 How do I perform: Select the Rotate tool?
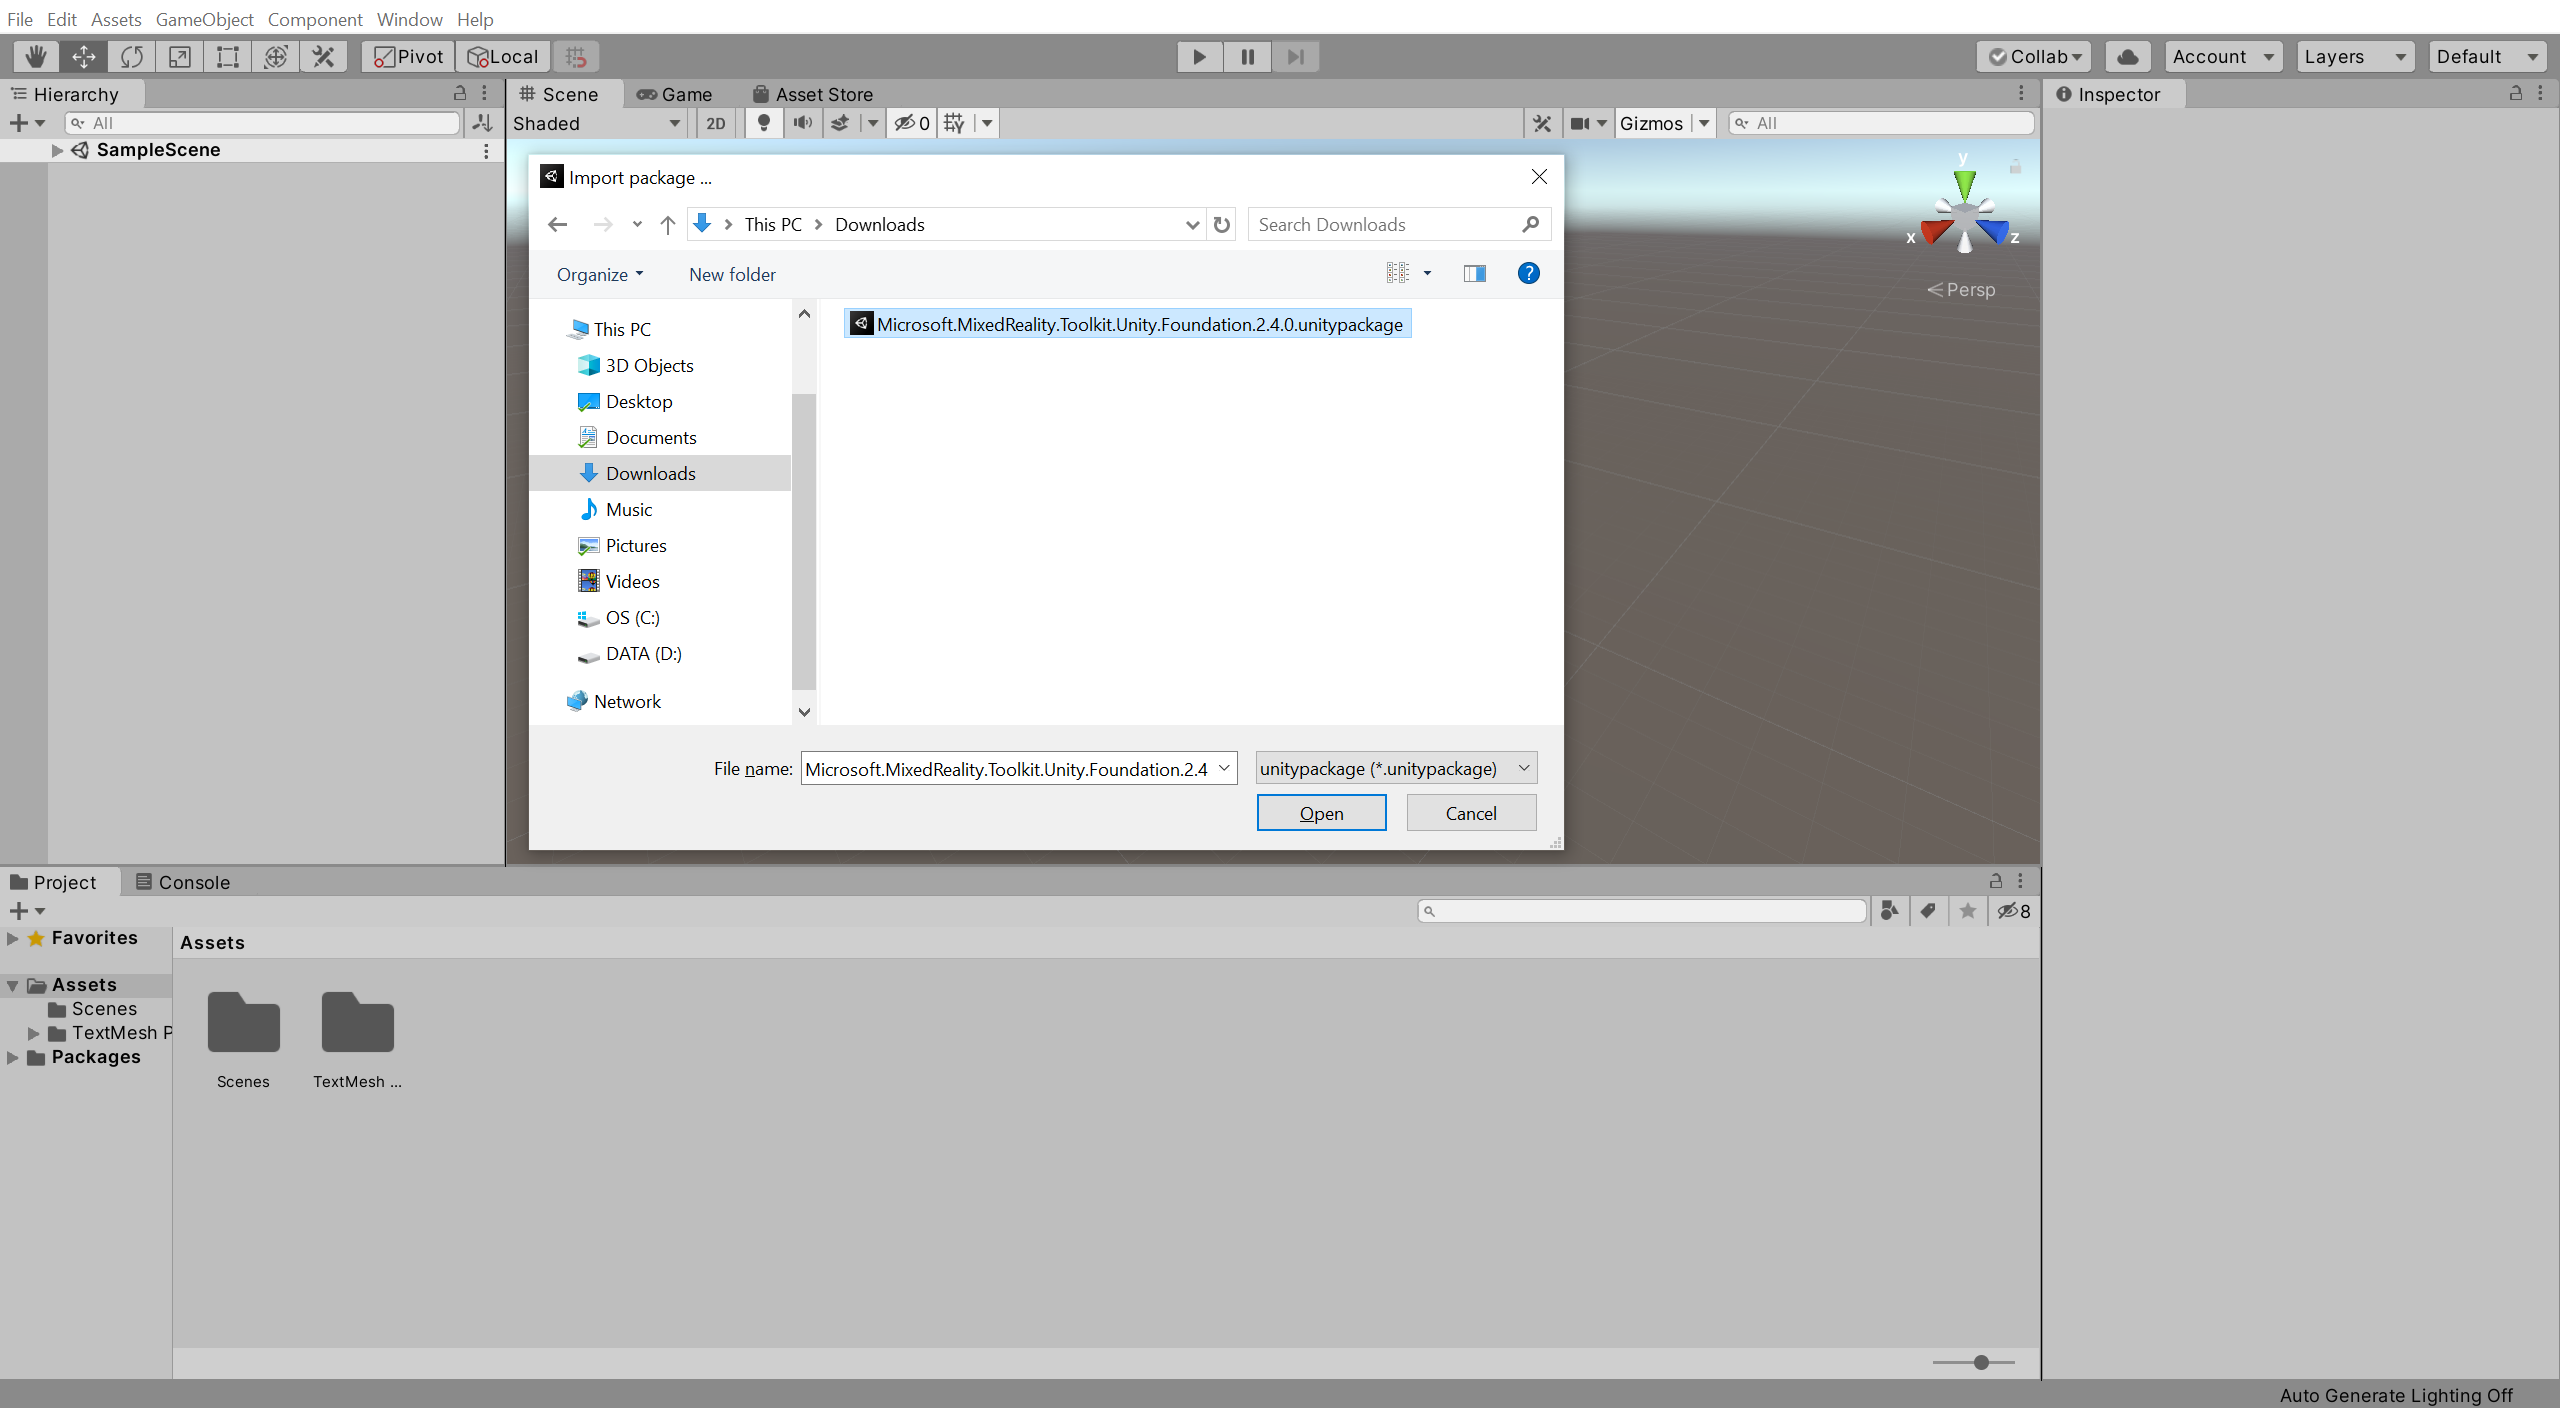pyautogui.click(x=132, y=57)
